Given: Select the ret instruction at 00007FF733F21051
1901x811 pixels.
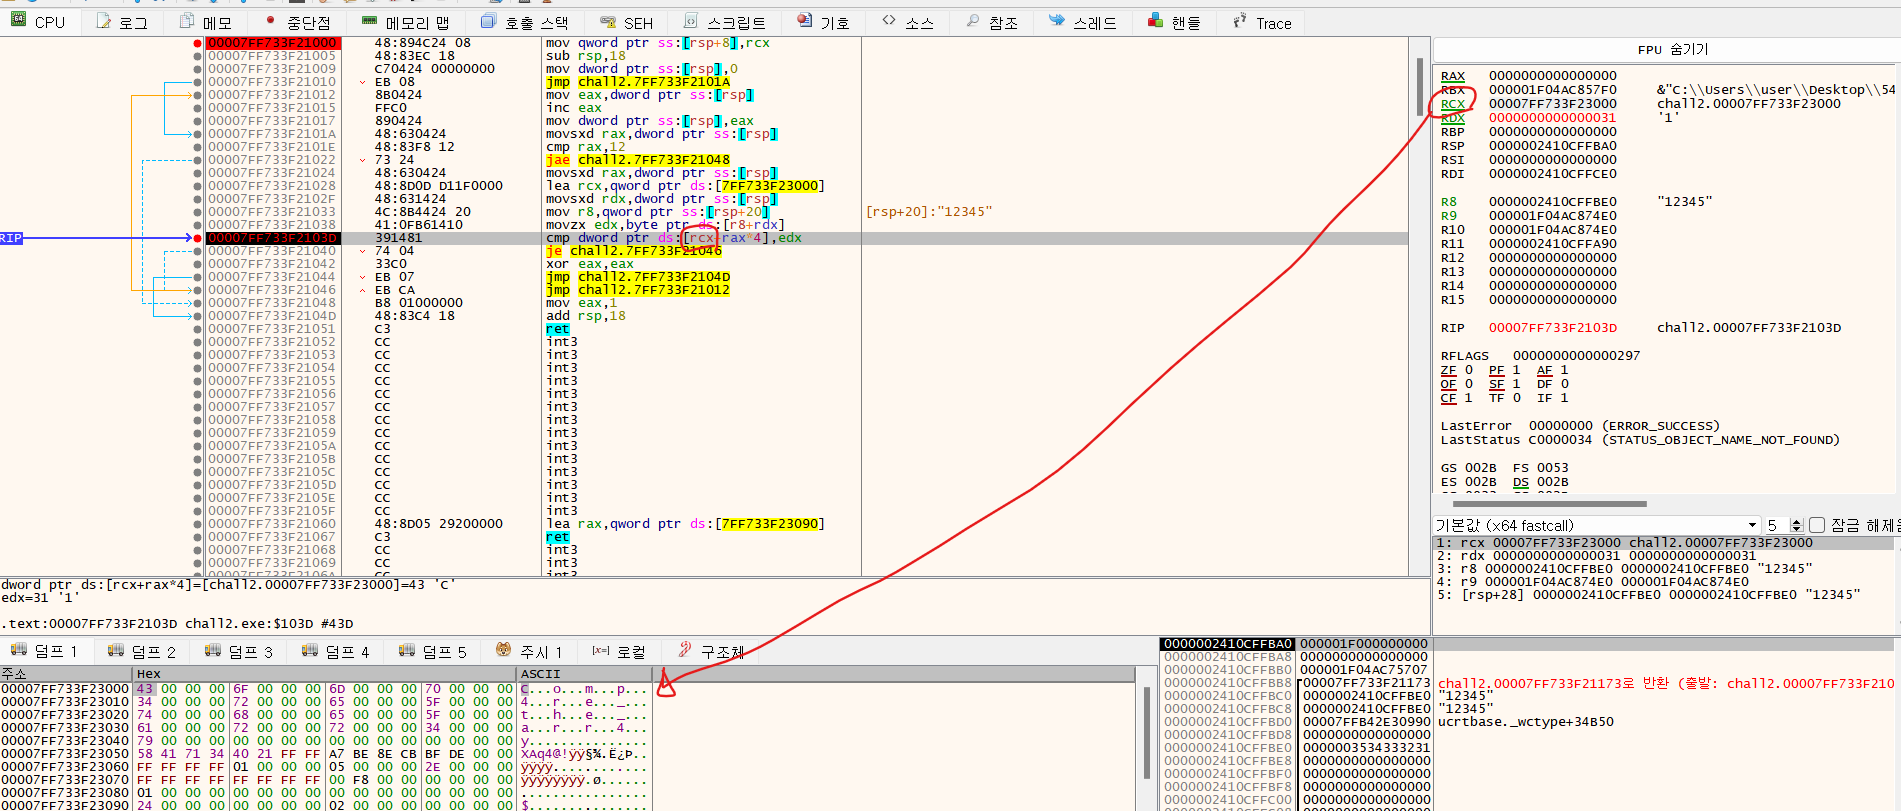Looking at the screenshot, I should (558, 329).
